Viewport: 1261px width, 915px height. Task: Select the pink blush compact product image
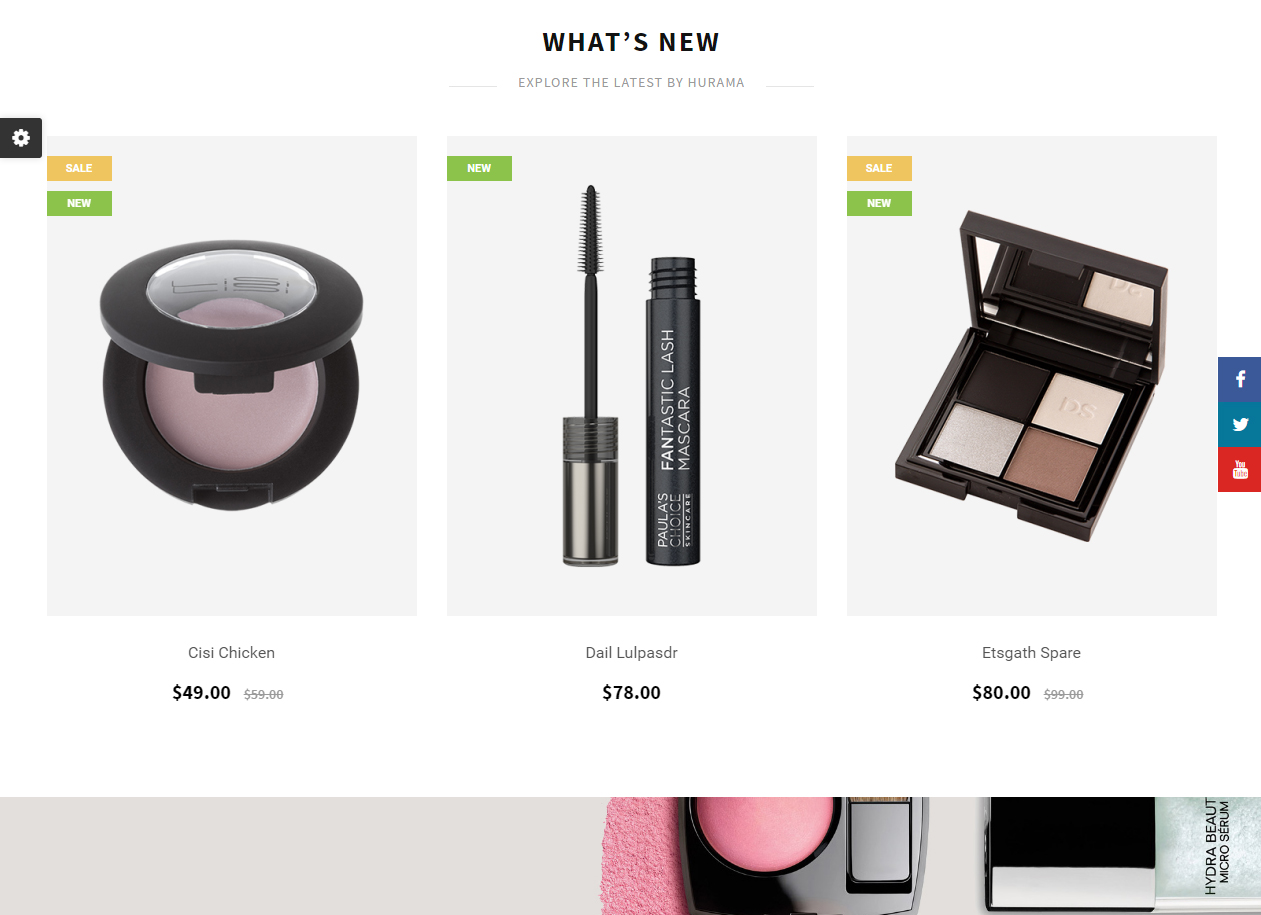[x=232, y=376]
